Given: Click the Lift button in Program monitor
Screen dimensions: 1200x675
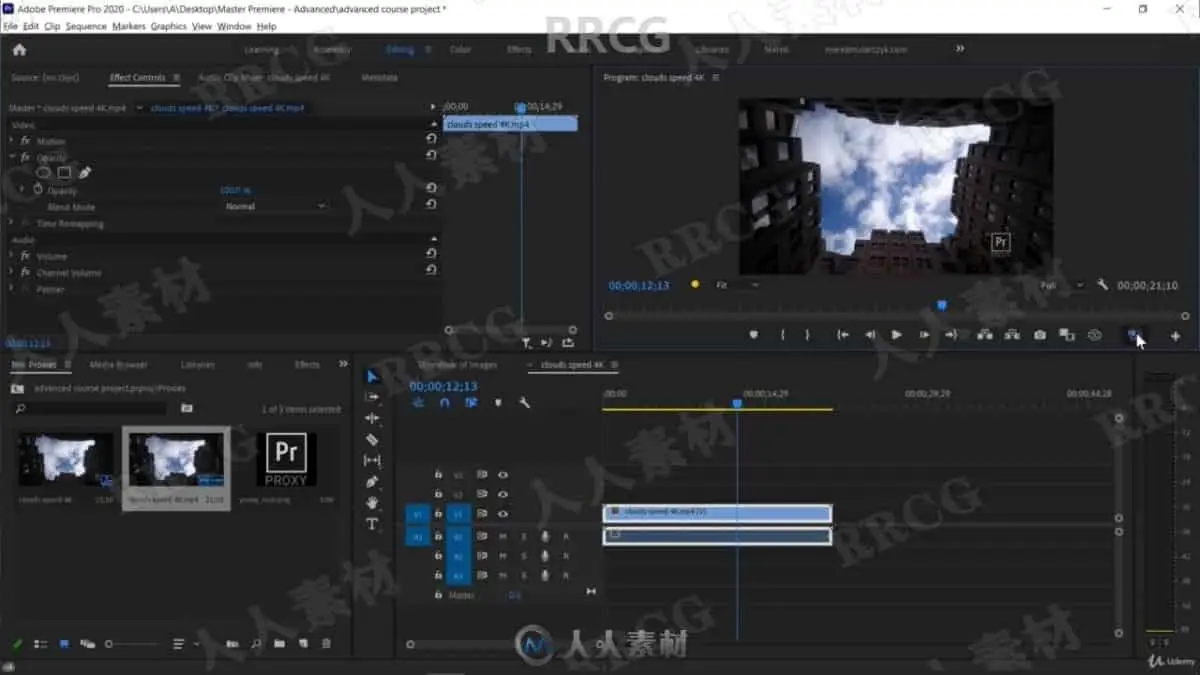Looking at the screenshot, I should 985,335.
